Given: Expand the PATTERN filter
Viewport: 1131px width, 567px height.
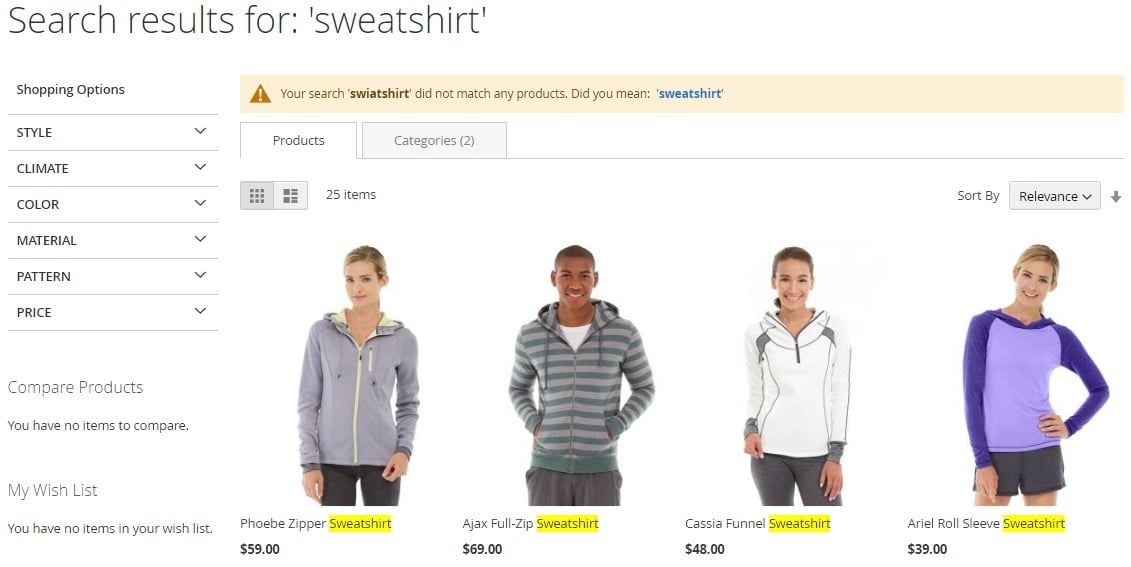Looking at the screenshot, I should pos(113,277).
